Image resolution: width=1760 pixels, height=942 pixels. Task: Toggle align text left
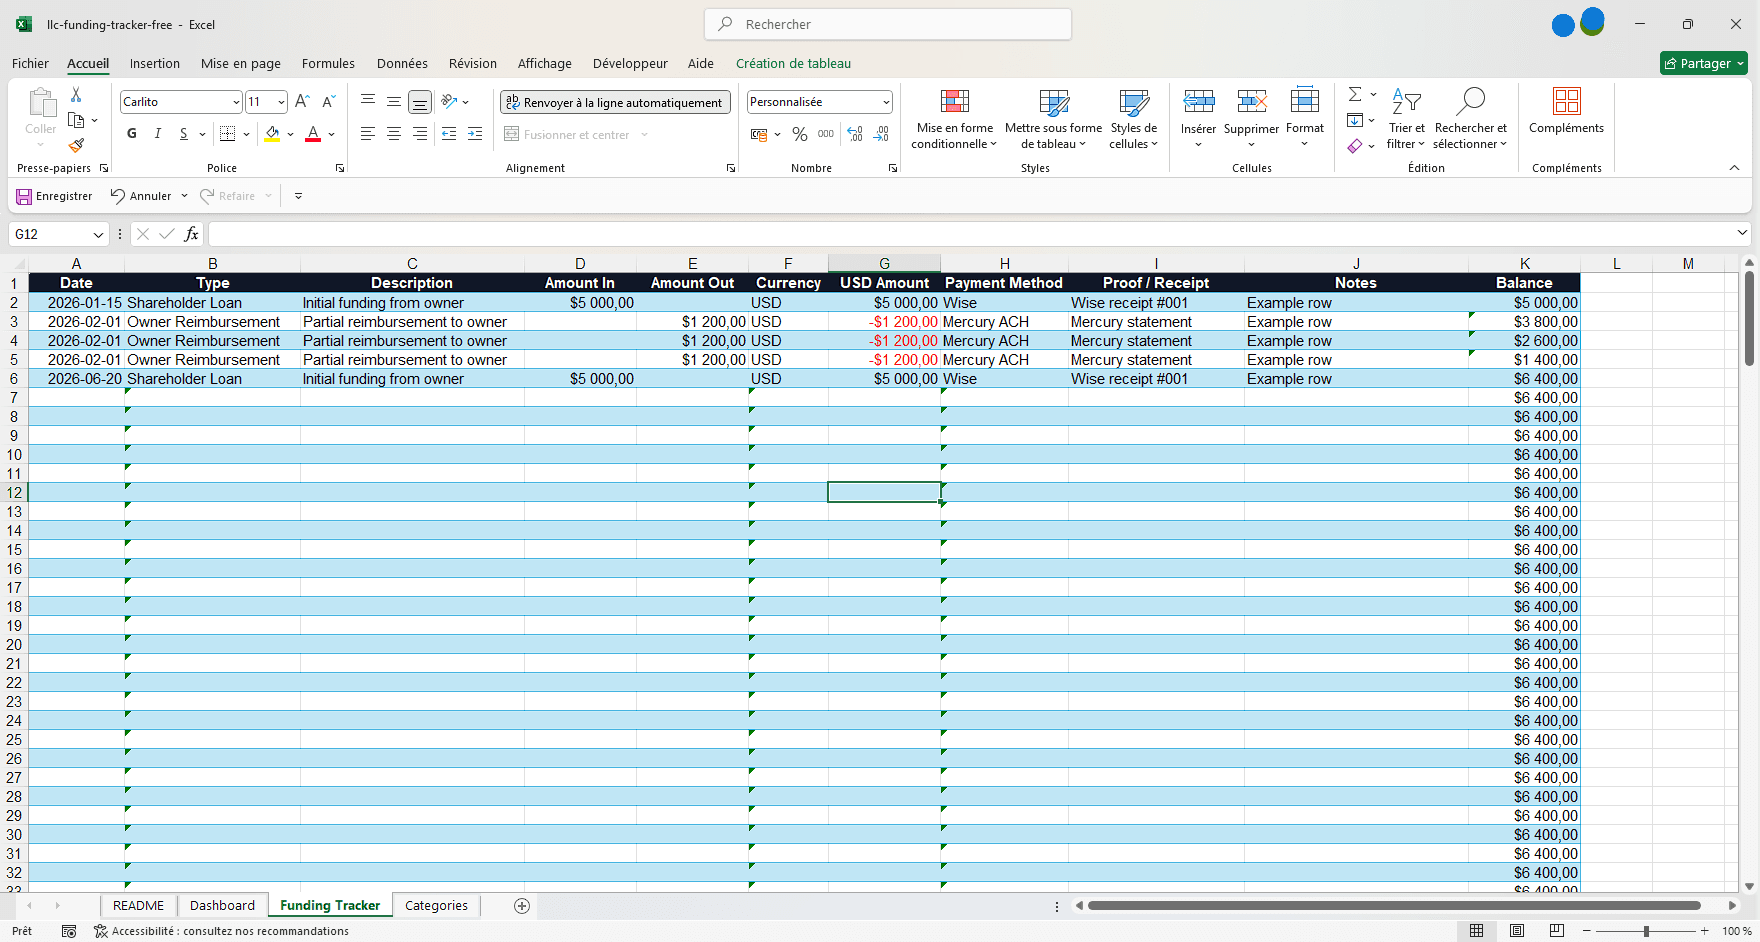[x=368, y=134]
